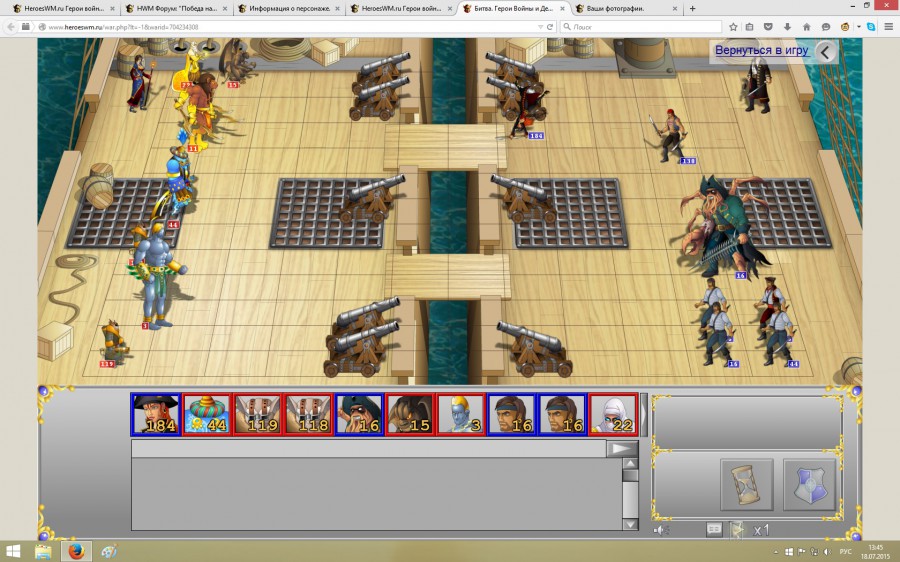Select the turn queue portrait numbered 119
Viewport: 900px width, 562px height.
[257, 414]
